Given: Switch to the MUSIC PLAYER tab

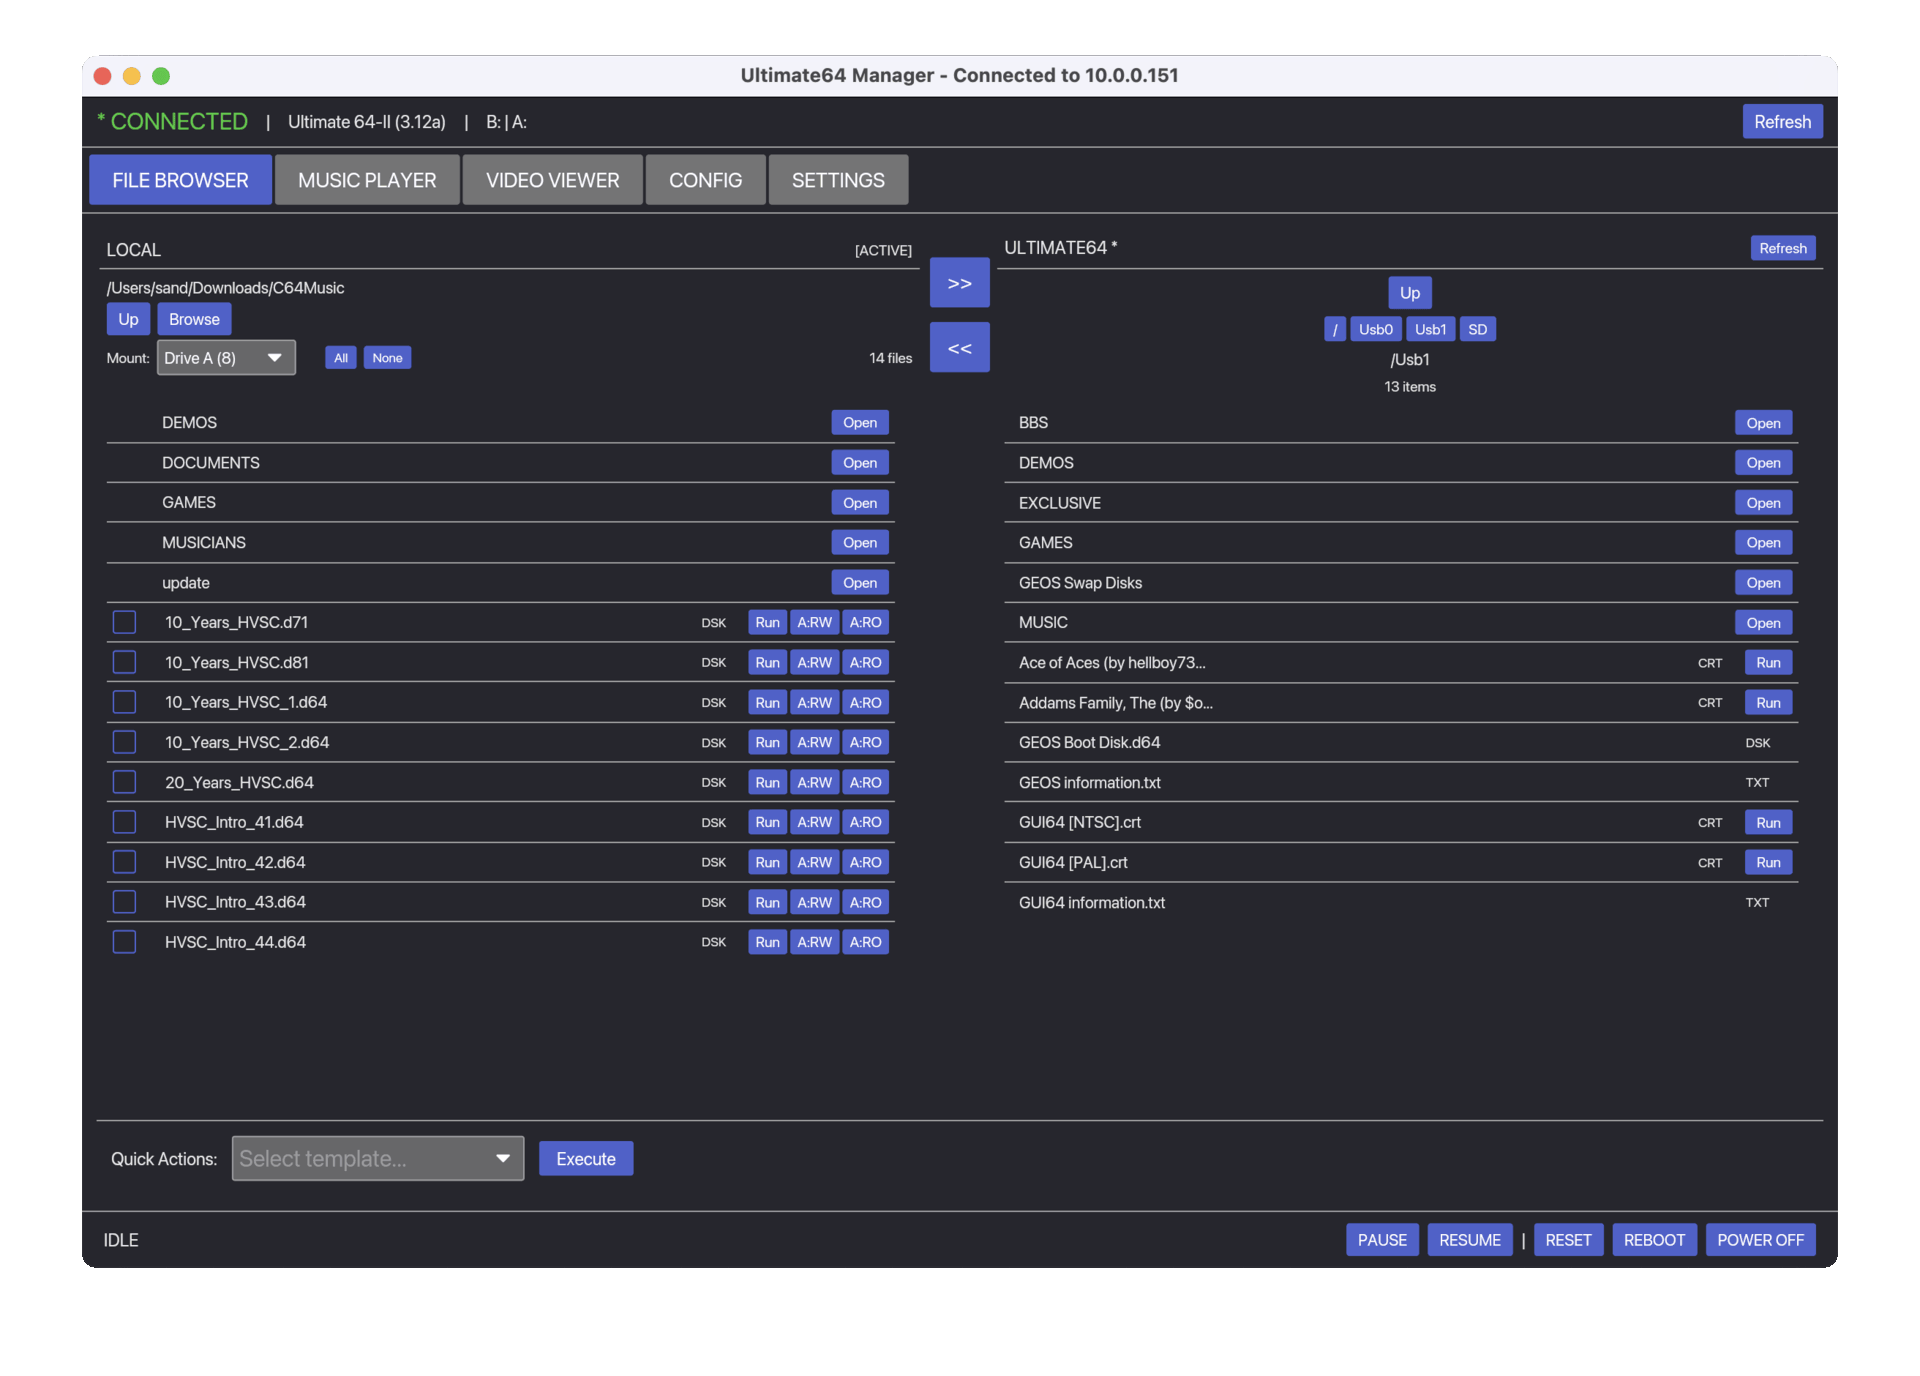Looking at the screenshot, I should [367, 180].
